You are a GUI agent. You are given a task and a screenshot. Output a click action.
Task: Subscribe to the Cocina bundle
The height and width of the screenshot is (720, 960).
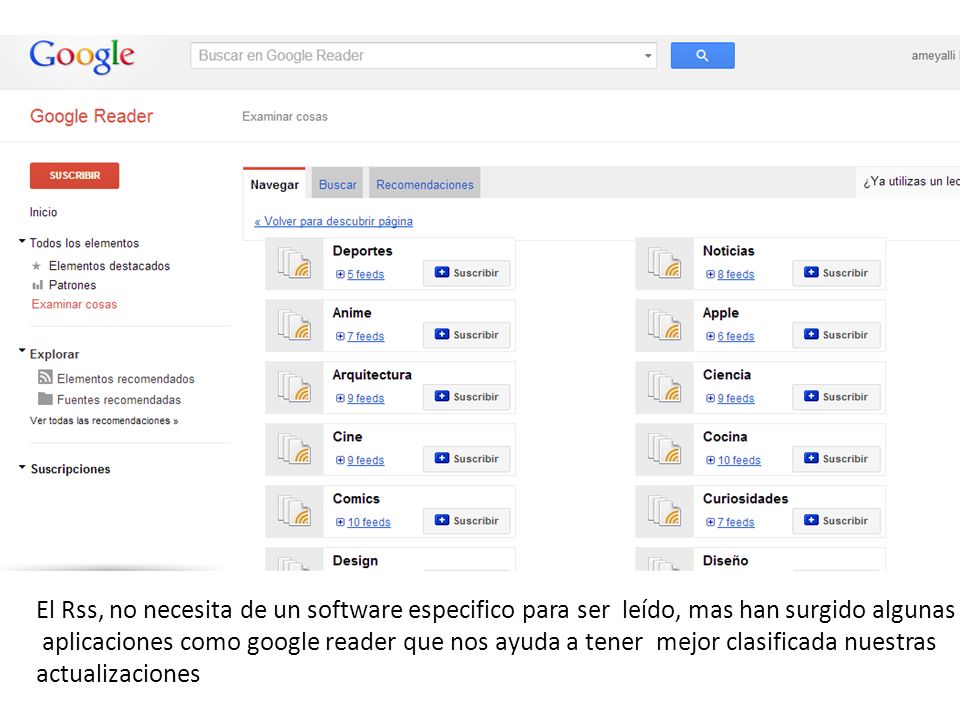click(836, 459)
